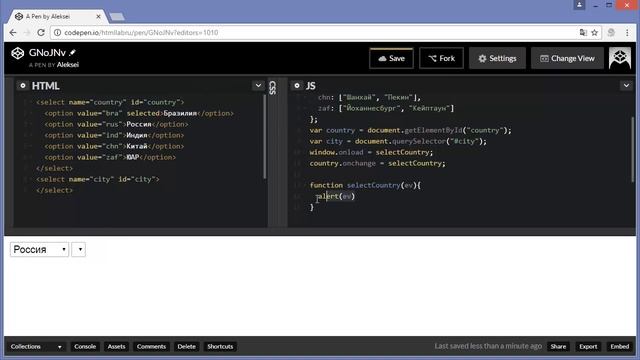Show keyboard Shortcuts
Image resolution: width=640 pixels, height=360 pixels.
[x=220, y=347]
